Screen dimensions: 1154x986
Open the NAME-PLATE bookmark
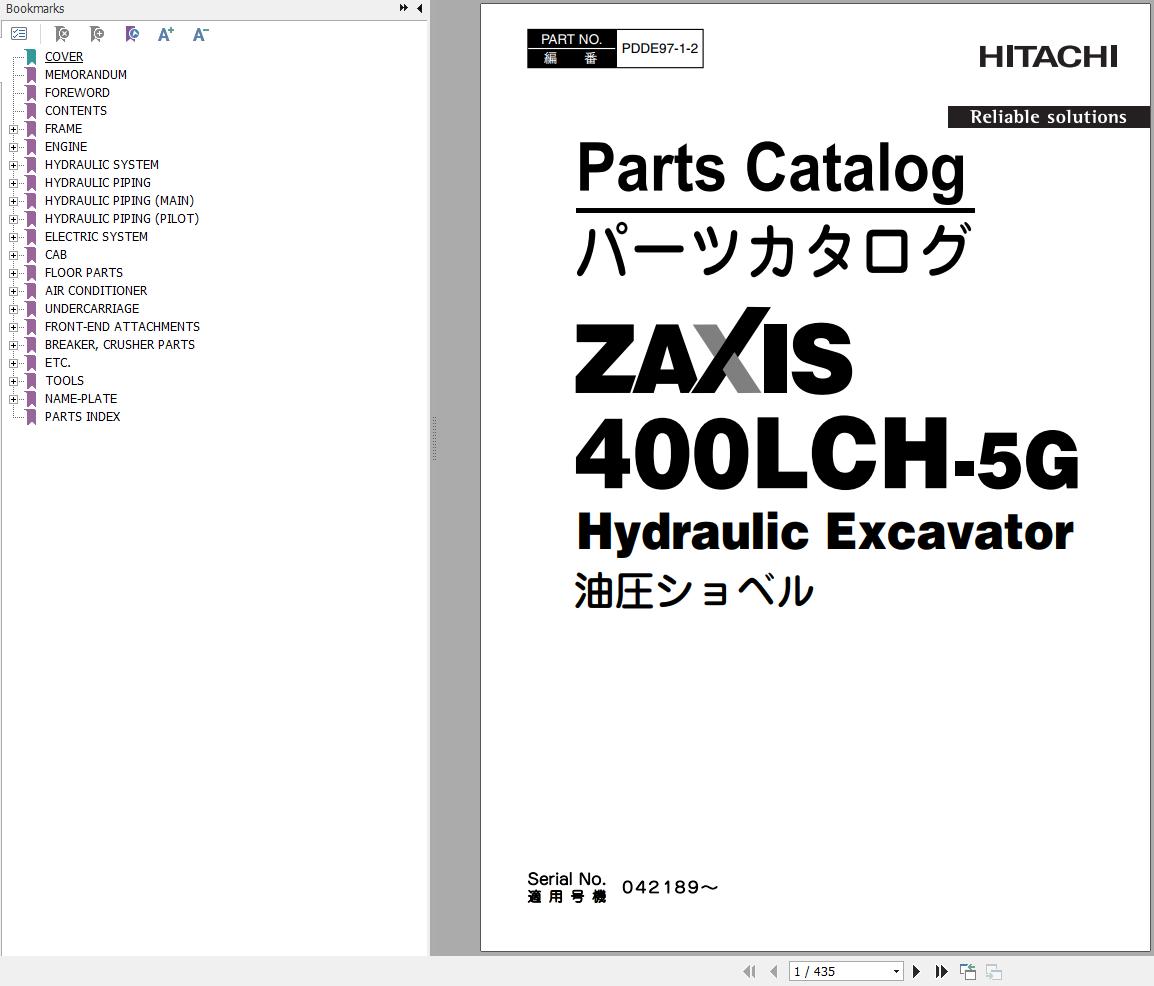click(81, 399)
